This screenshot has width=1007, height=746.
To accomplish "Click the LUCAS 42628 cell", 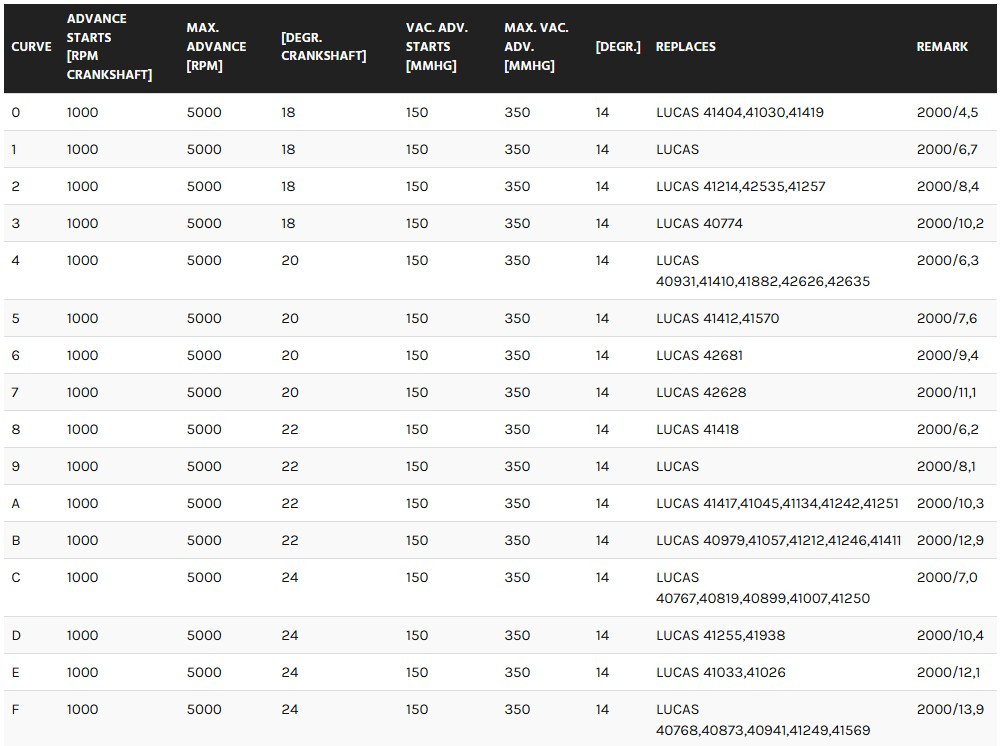I will point(700,392).
